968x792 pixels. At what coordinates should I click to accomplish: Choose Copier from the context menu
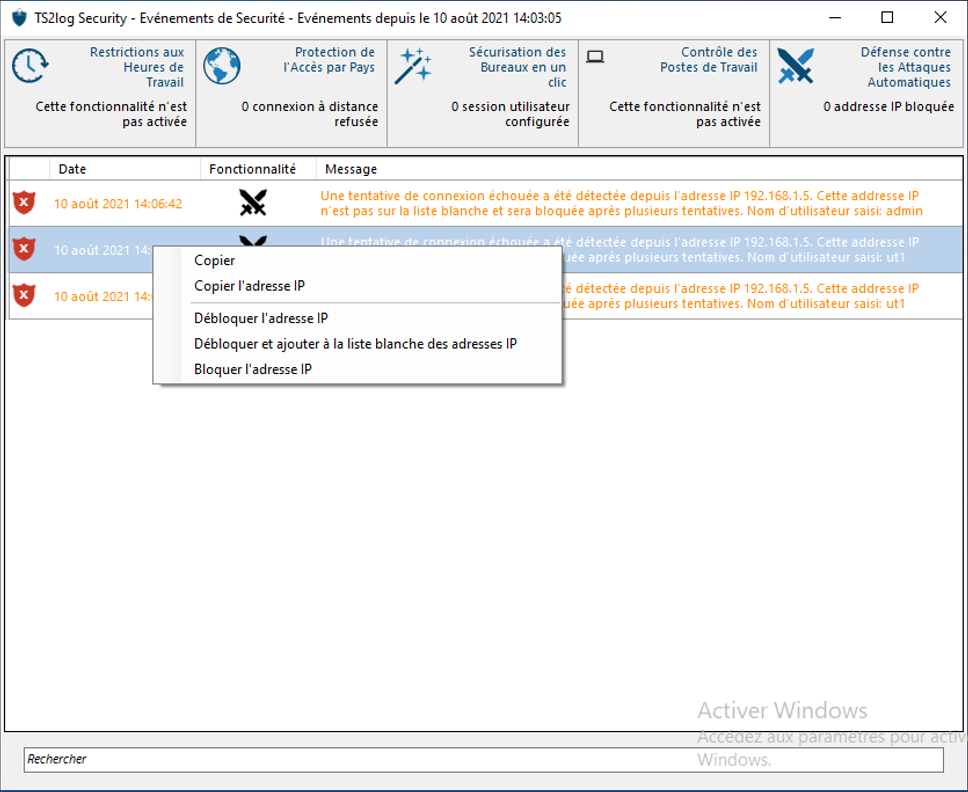[214, 261]
